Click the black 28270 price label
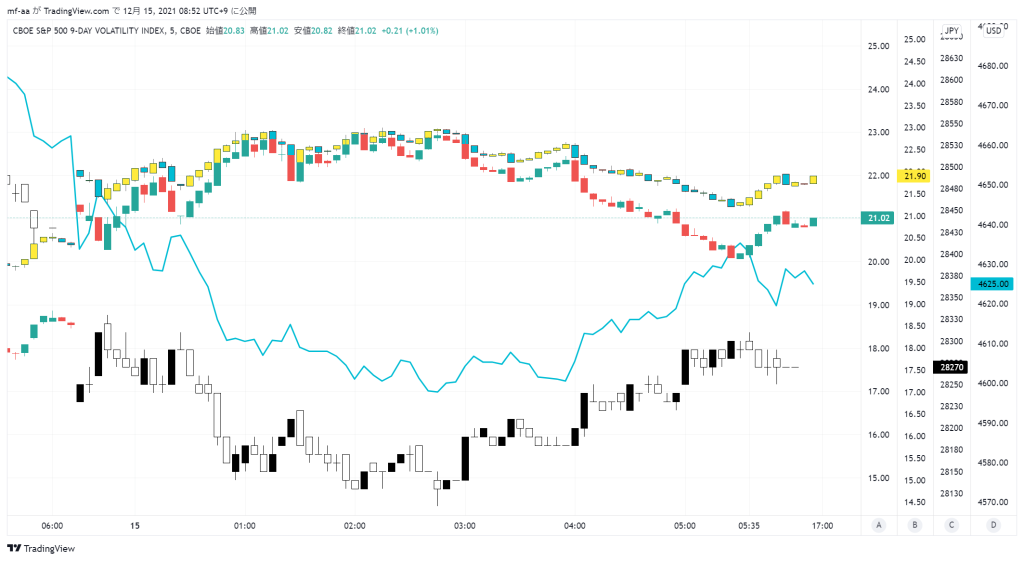 (952, 367)
